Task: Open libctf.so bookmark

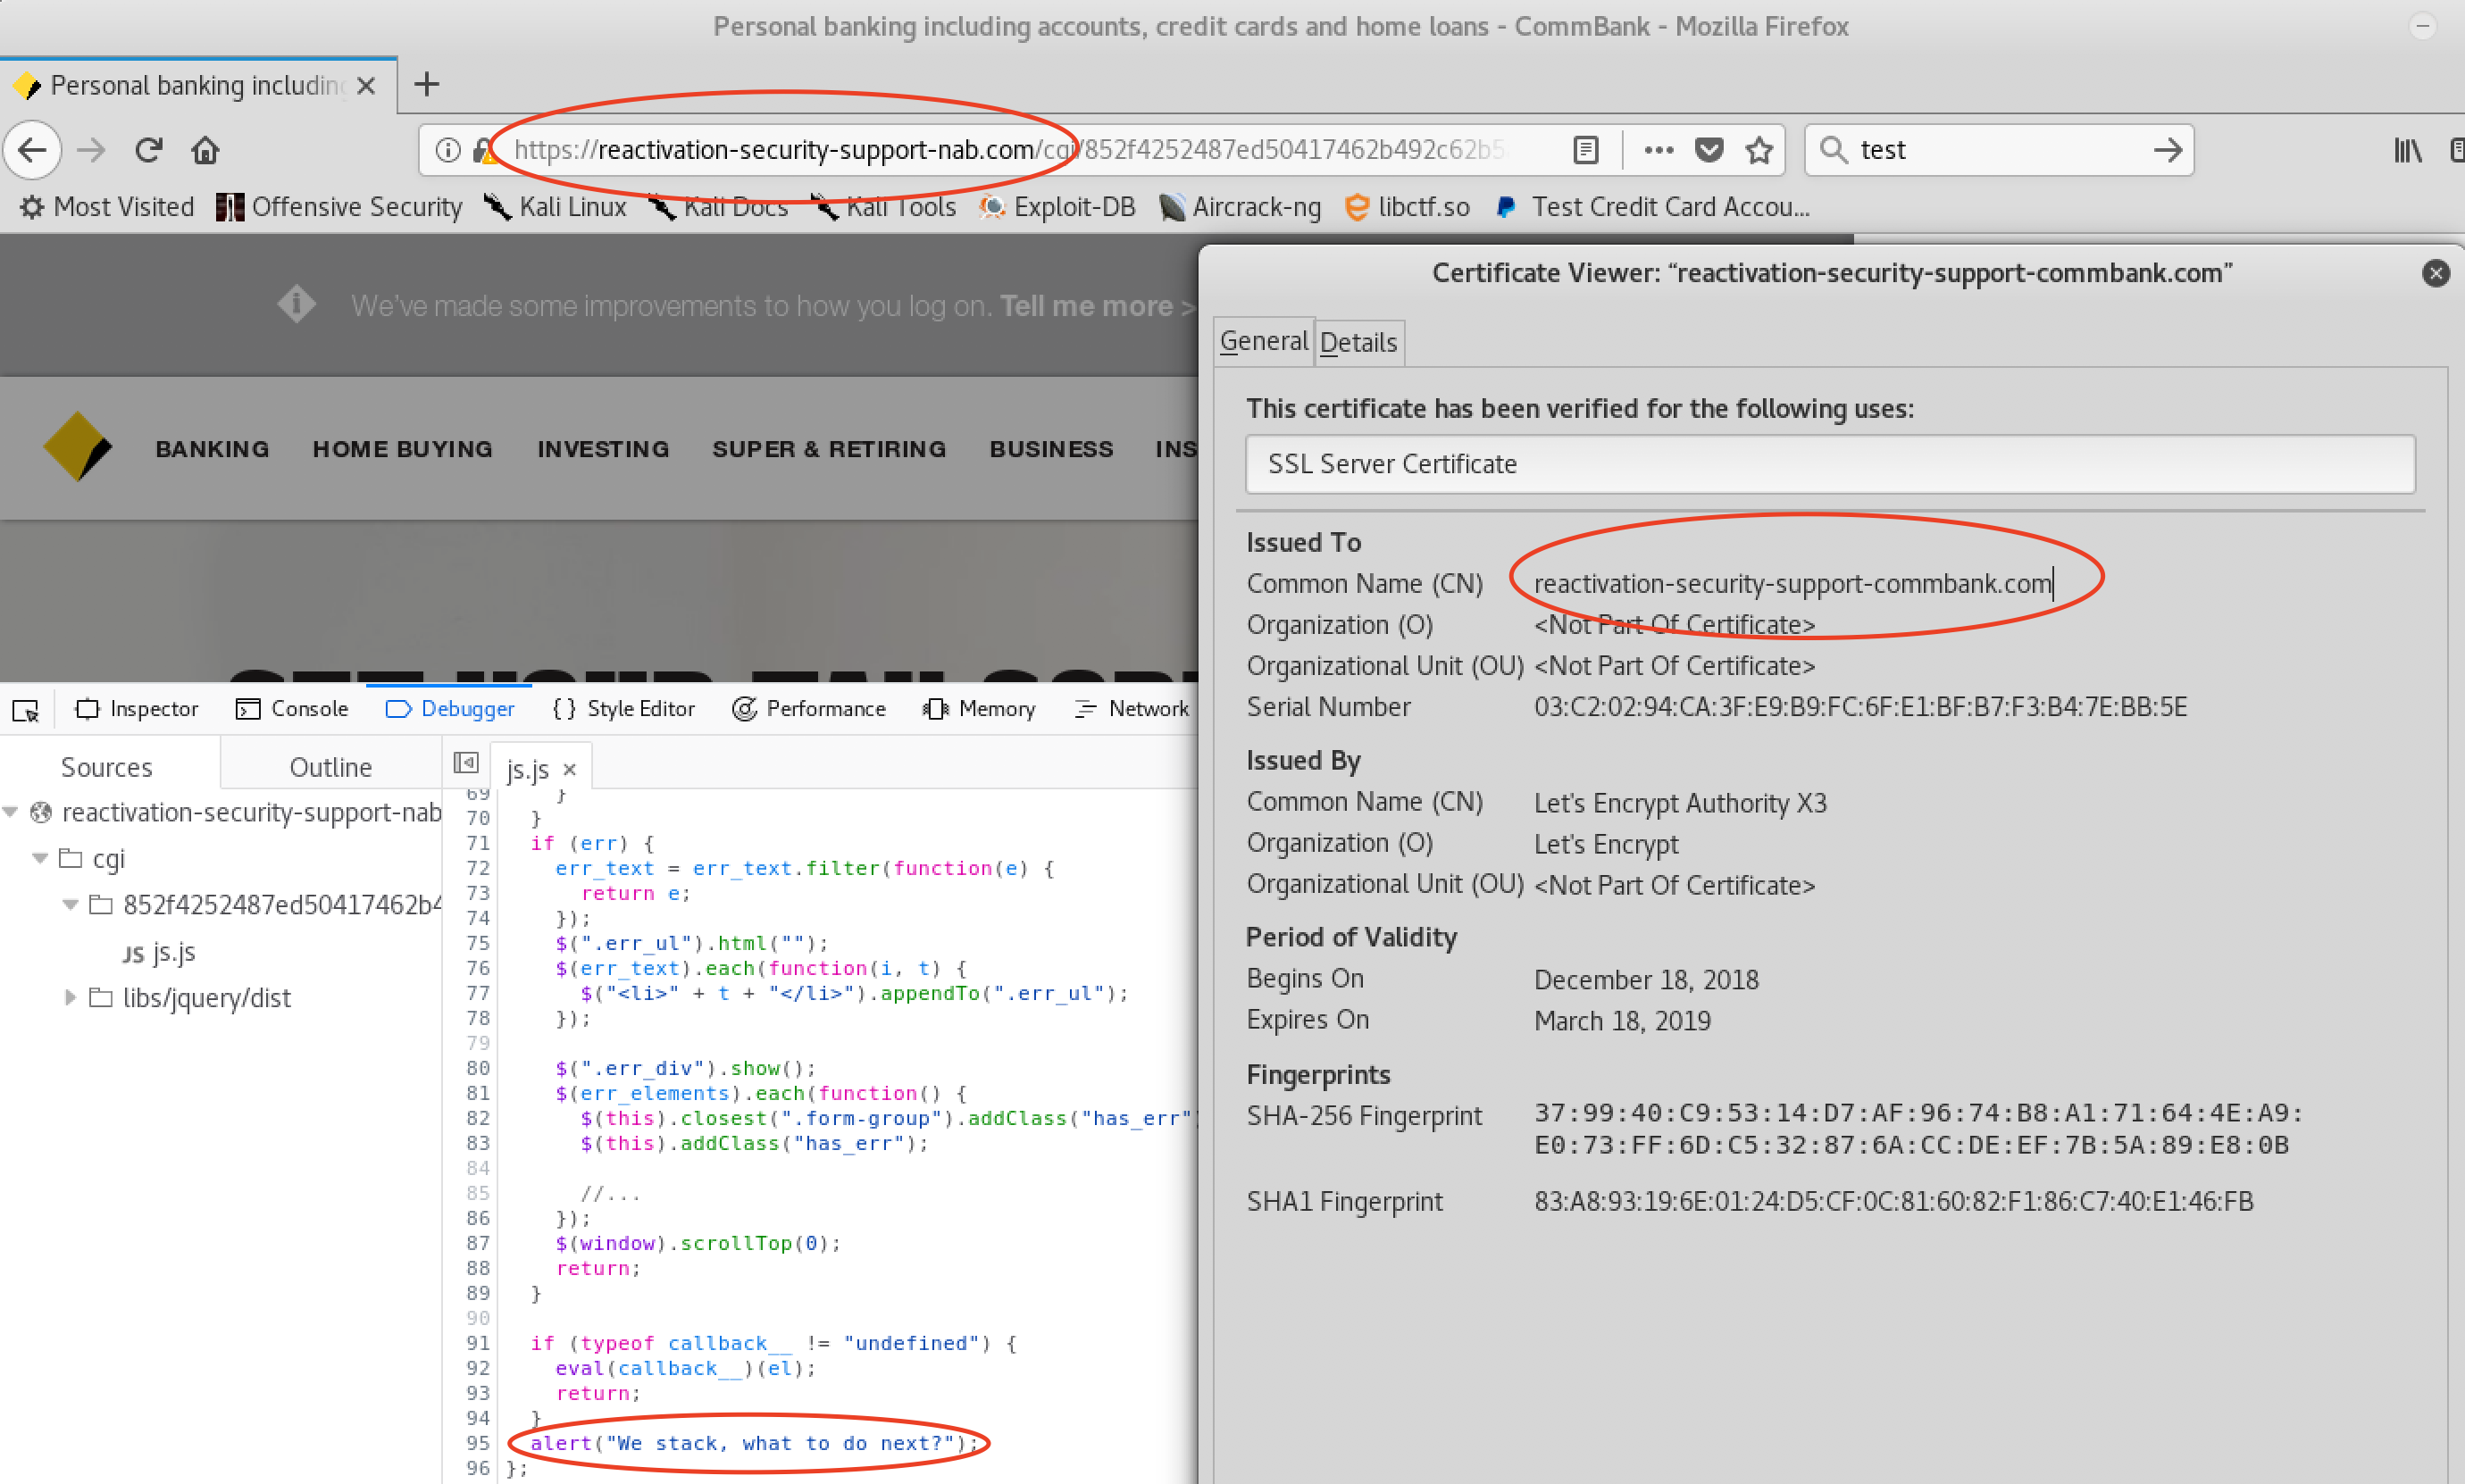Action: pos(1407,207)
